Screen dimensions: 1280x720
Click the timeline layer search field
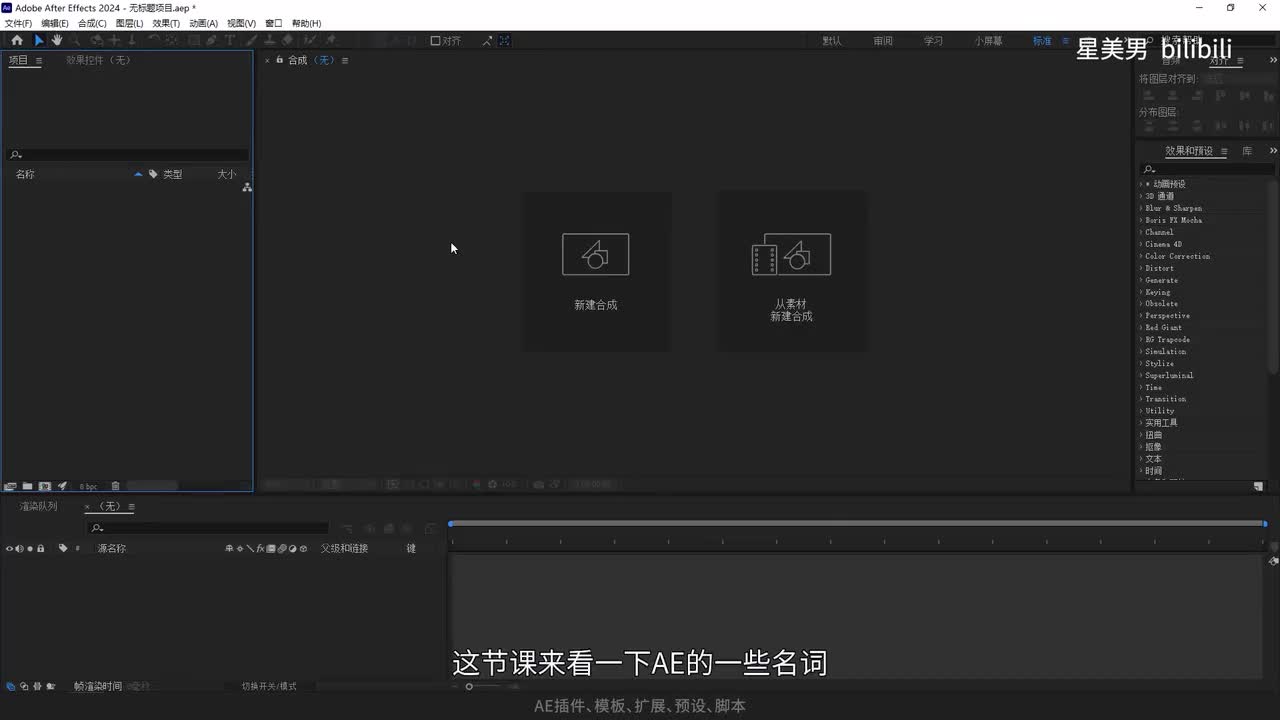(x=208, y=528)
